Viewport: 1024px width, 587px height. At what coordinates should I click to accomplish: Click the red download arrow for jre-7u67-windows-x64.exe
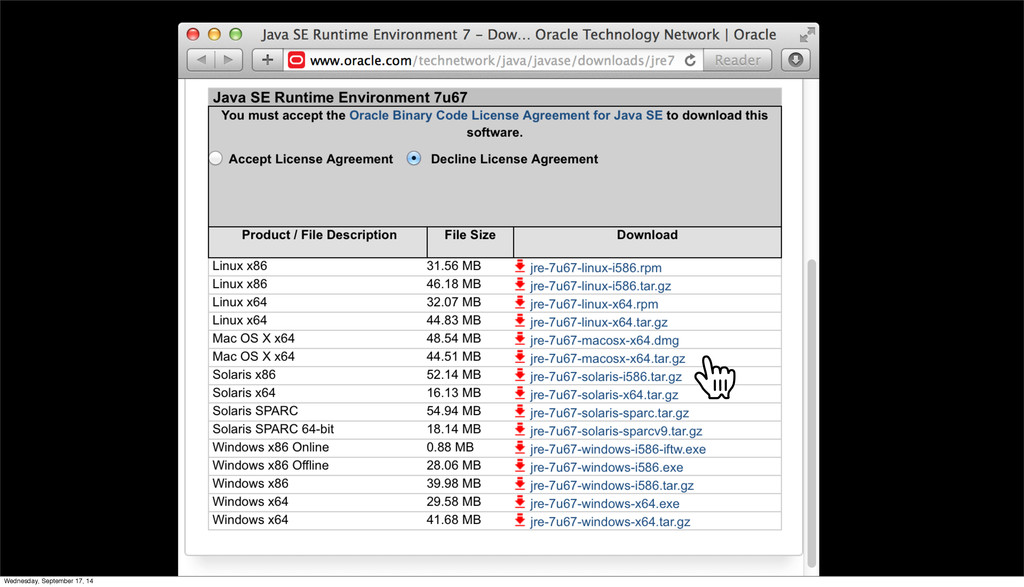coord(520,503)
